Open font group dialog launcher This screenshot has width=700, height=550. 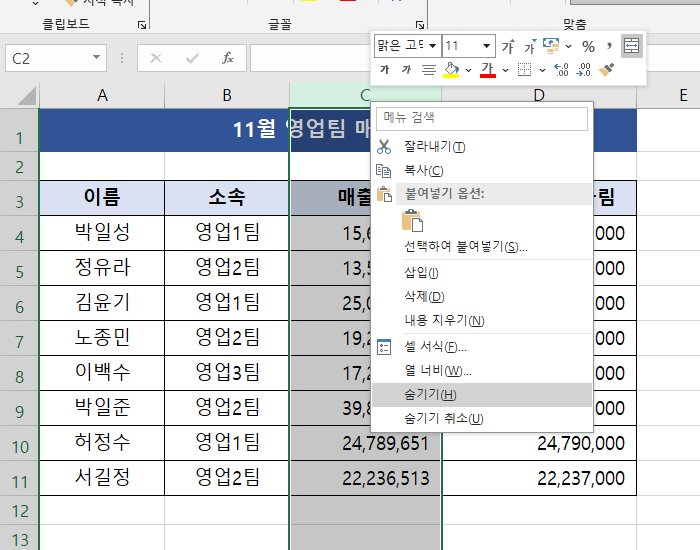point(420,25)
